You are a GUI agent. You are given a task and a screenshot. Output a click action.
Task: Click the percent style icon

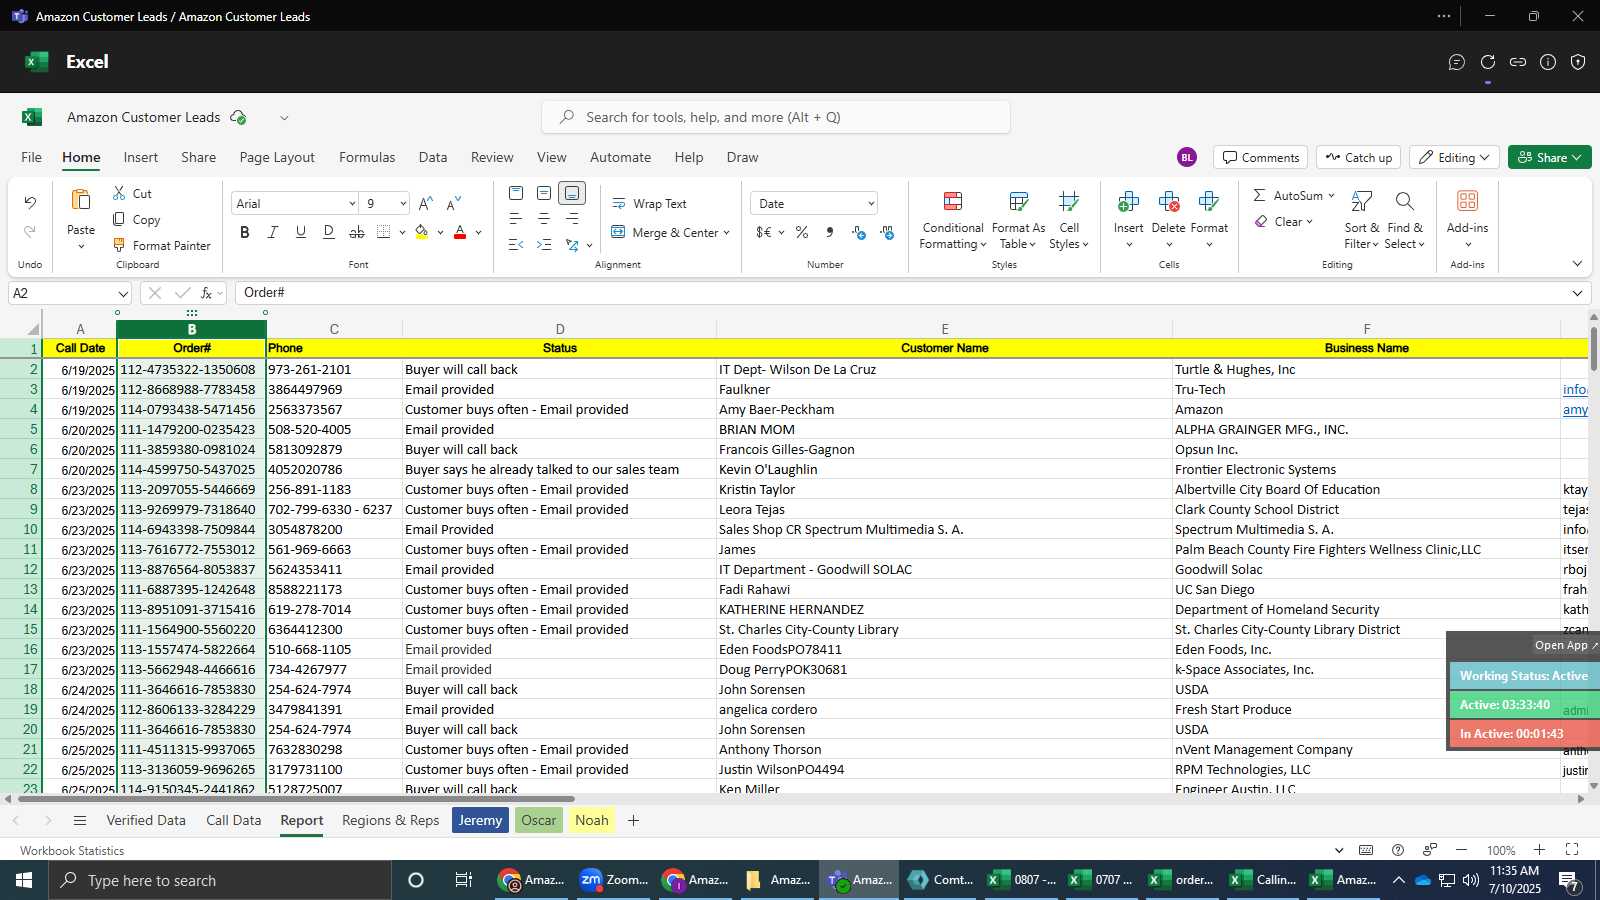click(x=802, y=232)
